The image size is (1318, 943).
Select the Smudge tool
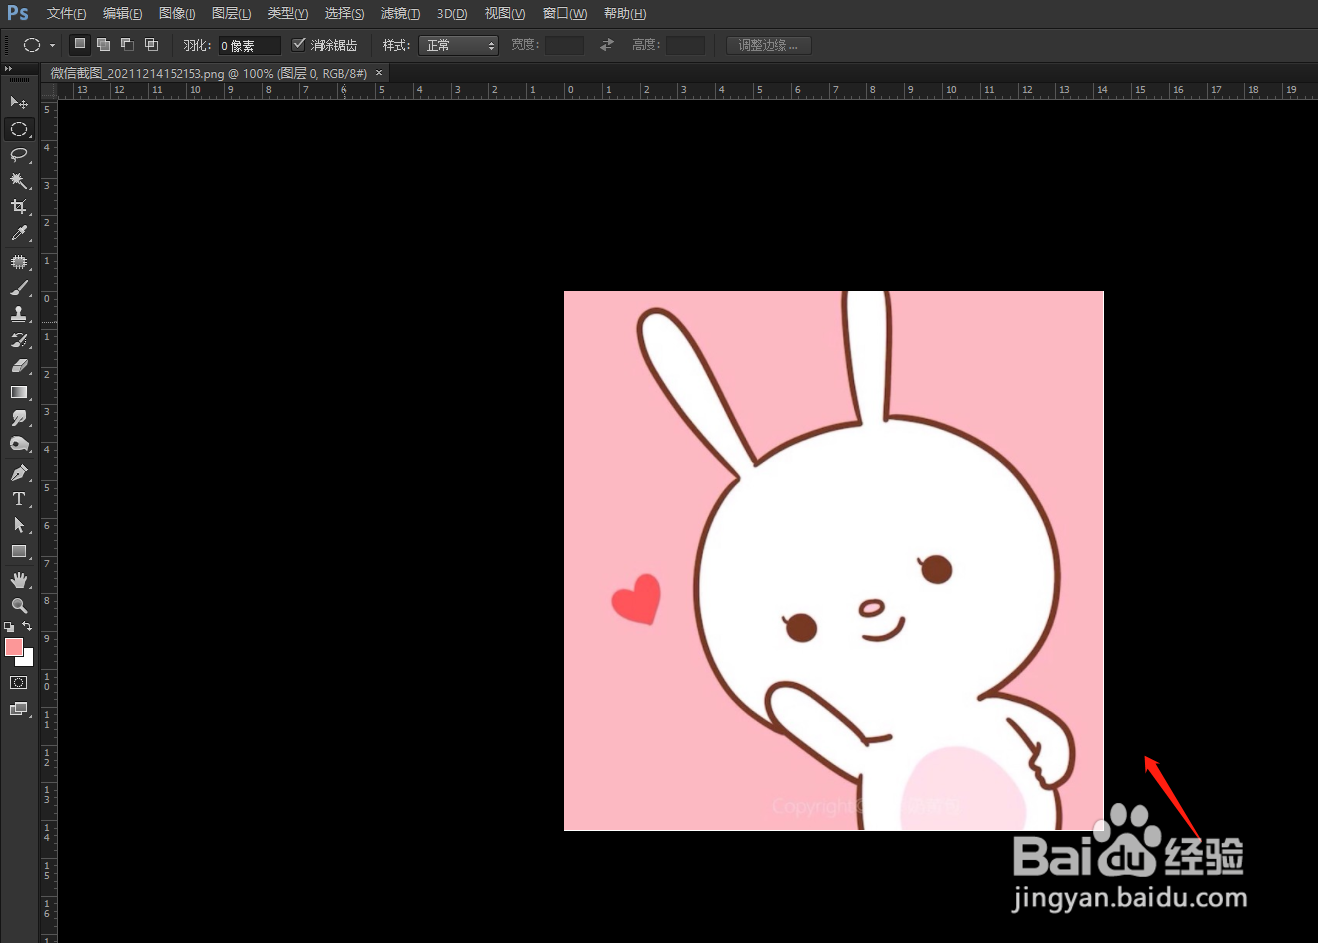click(19, 418)
